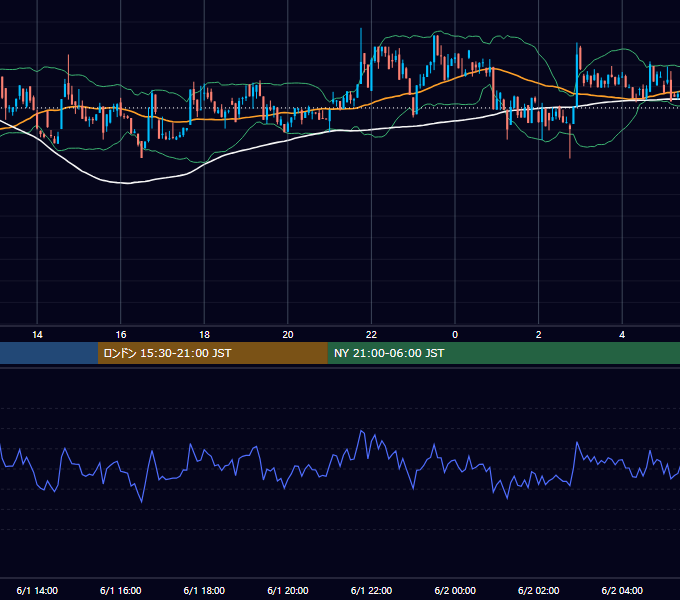Click the NY 21:00-06:00 JST session bar

(x=503, y=353)
